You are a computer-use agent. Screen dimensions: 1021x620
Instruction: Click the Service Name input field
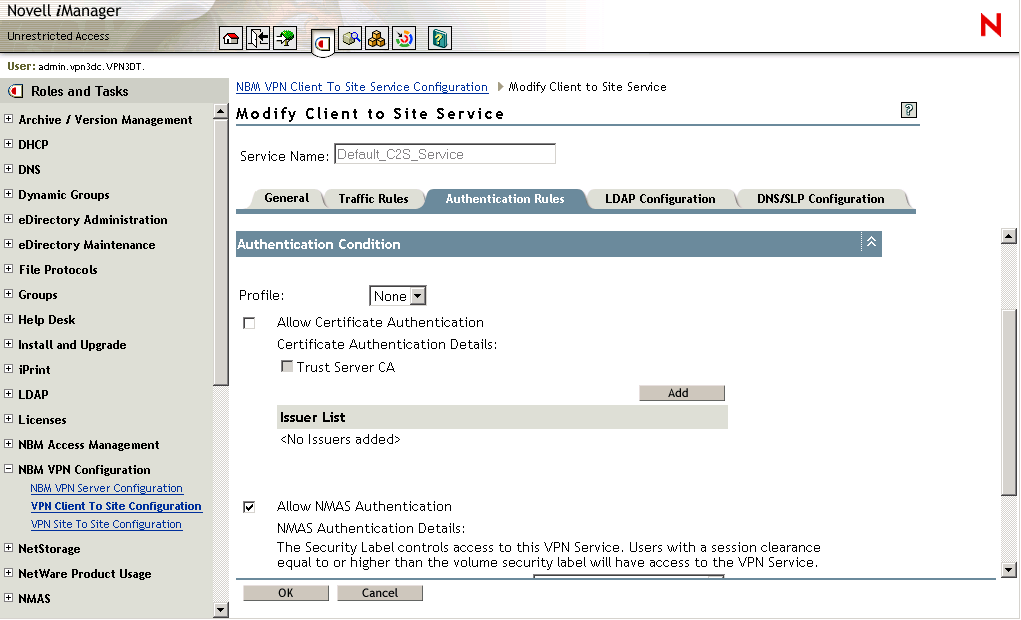(445, 154)
